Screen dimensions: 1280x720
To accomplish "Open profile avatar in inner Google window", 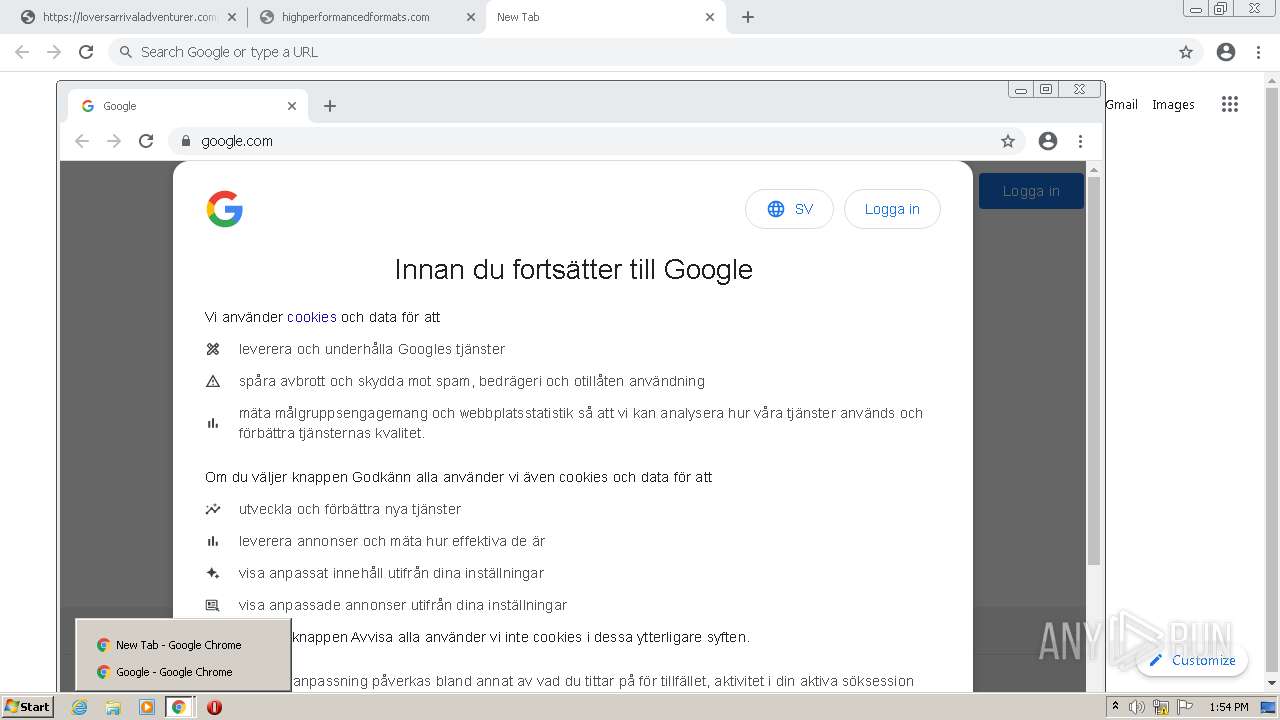I will (1048, 141).
